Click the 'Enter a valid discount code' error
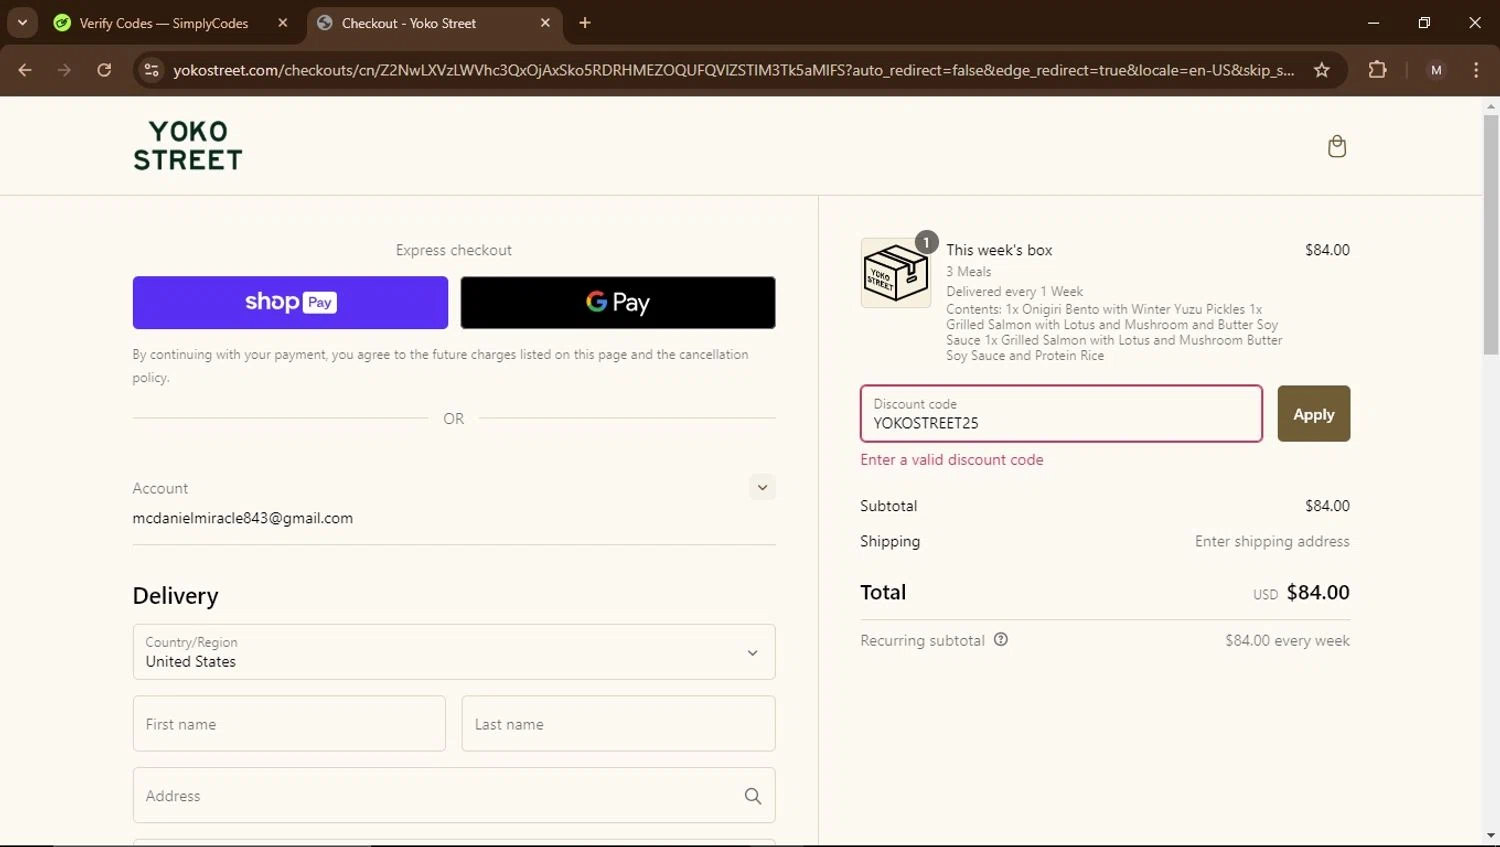 click(952, 460)
